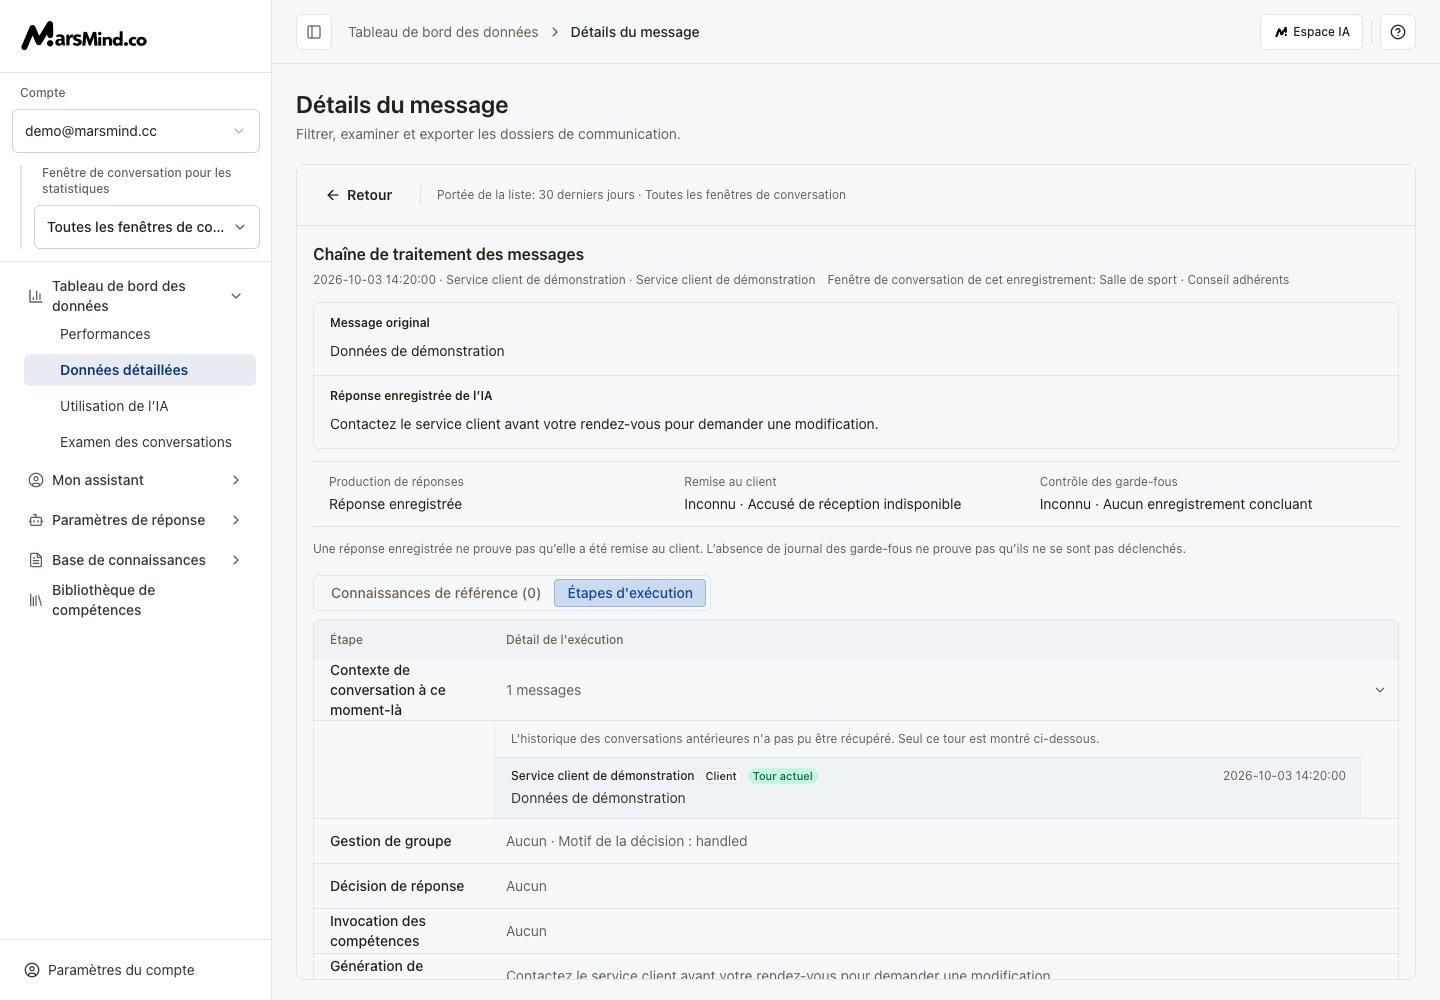The width and height of the screenshot is (1440, 1000).
Task: Click the Bibliothèque de compétences library icon
Action: [36, 600]
